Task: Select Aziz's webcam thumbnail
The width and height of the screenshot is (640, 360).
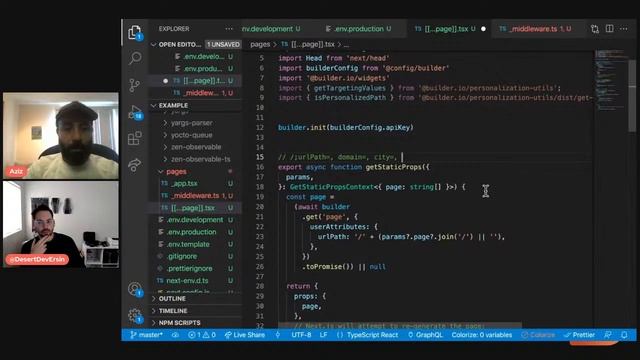Action: (61, 136)
